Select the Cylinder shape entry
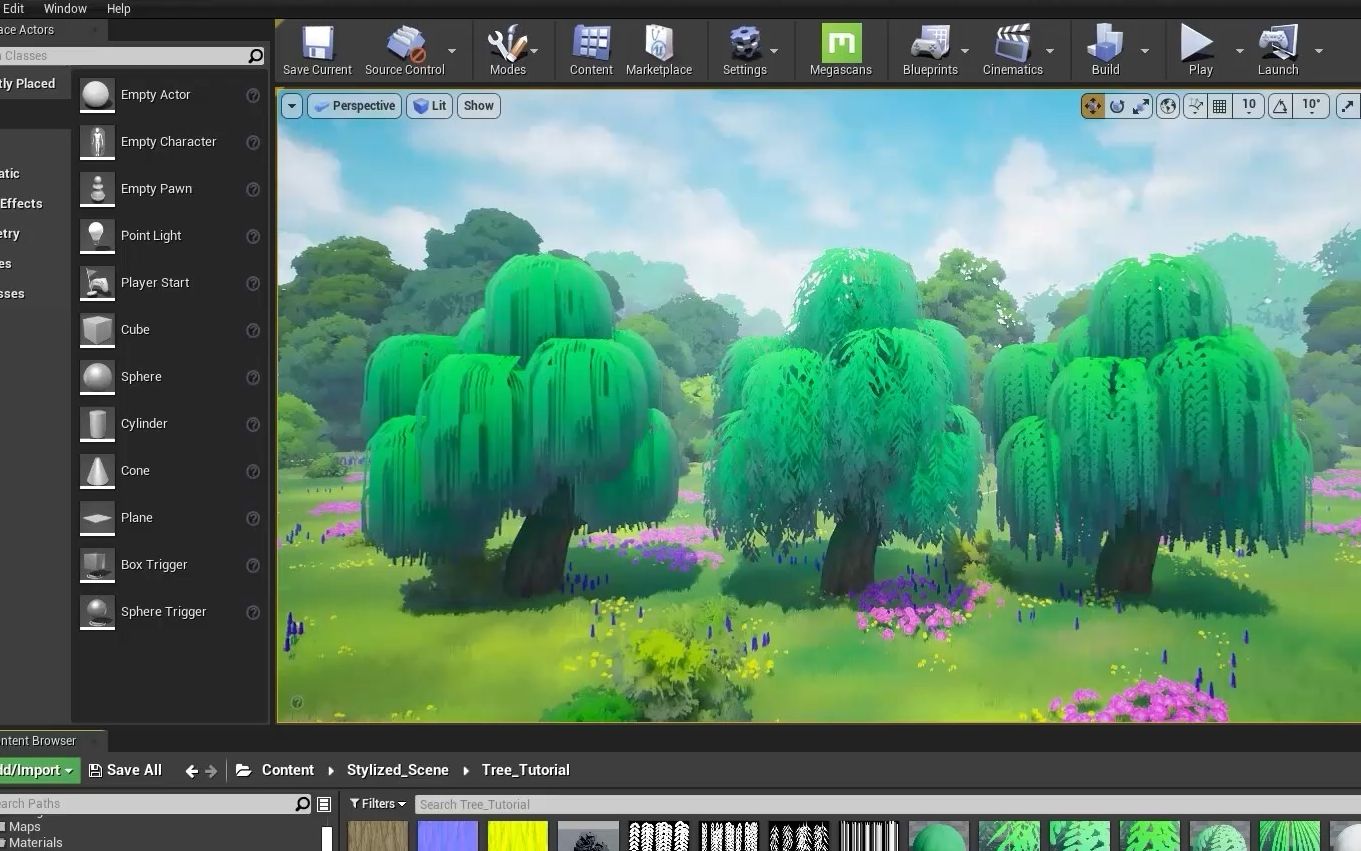Screen dimensions: 1361x851 [170, 424]
